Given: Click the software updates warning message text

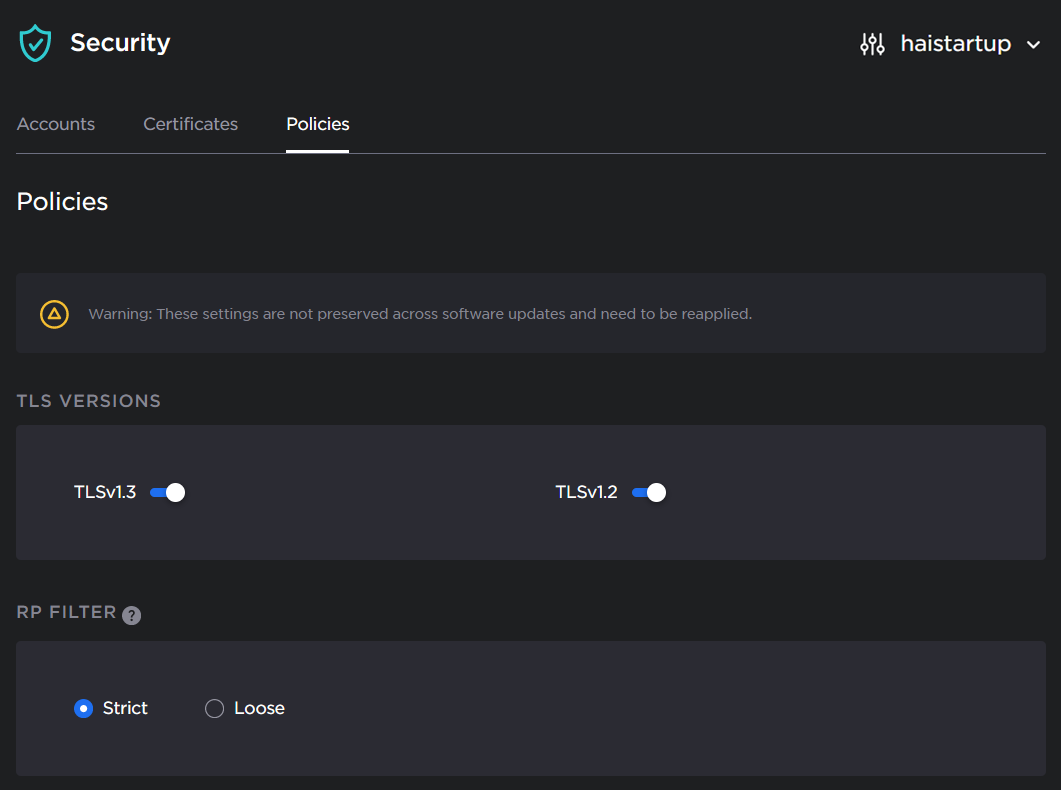Looking at the screenshot, I should (420, 314).
